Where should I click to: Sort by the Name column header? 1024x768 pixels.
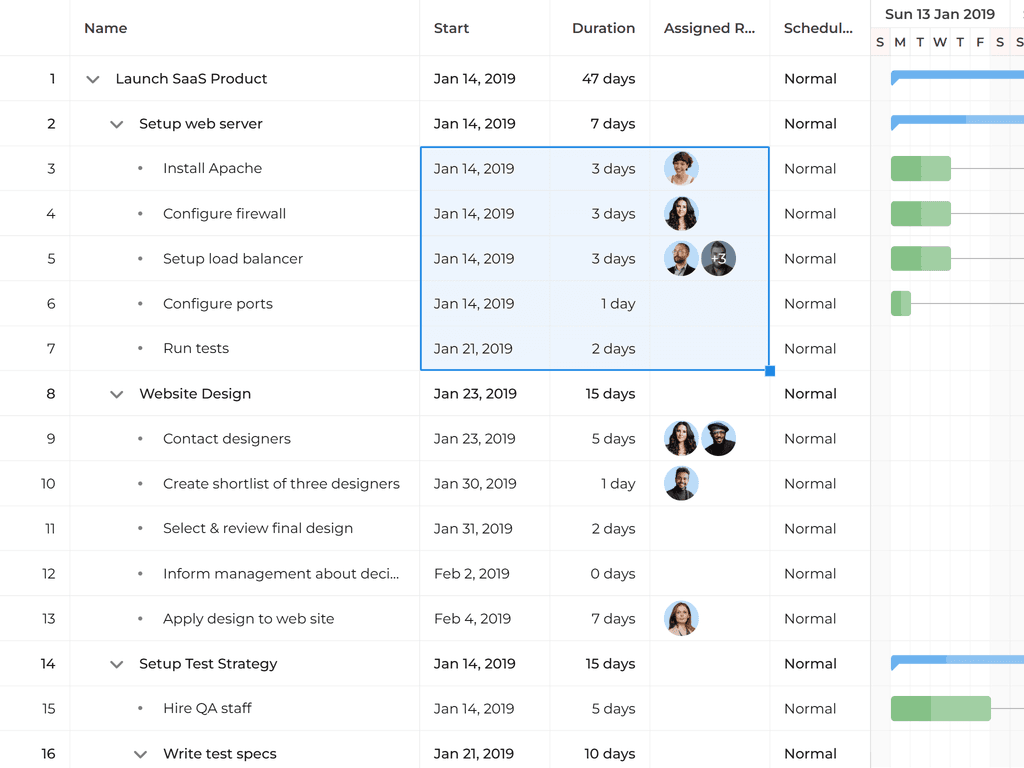106,28
